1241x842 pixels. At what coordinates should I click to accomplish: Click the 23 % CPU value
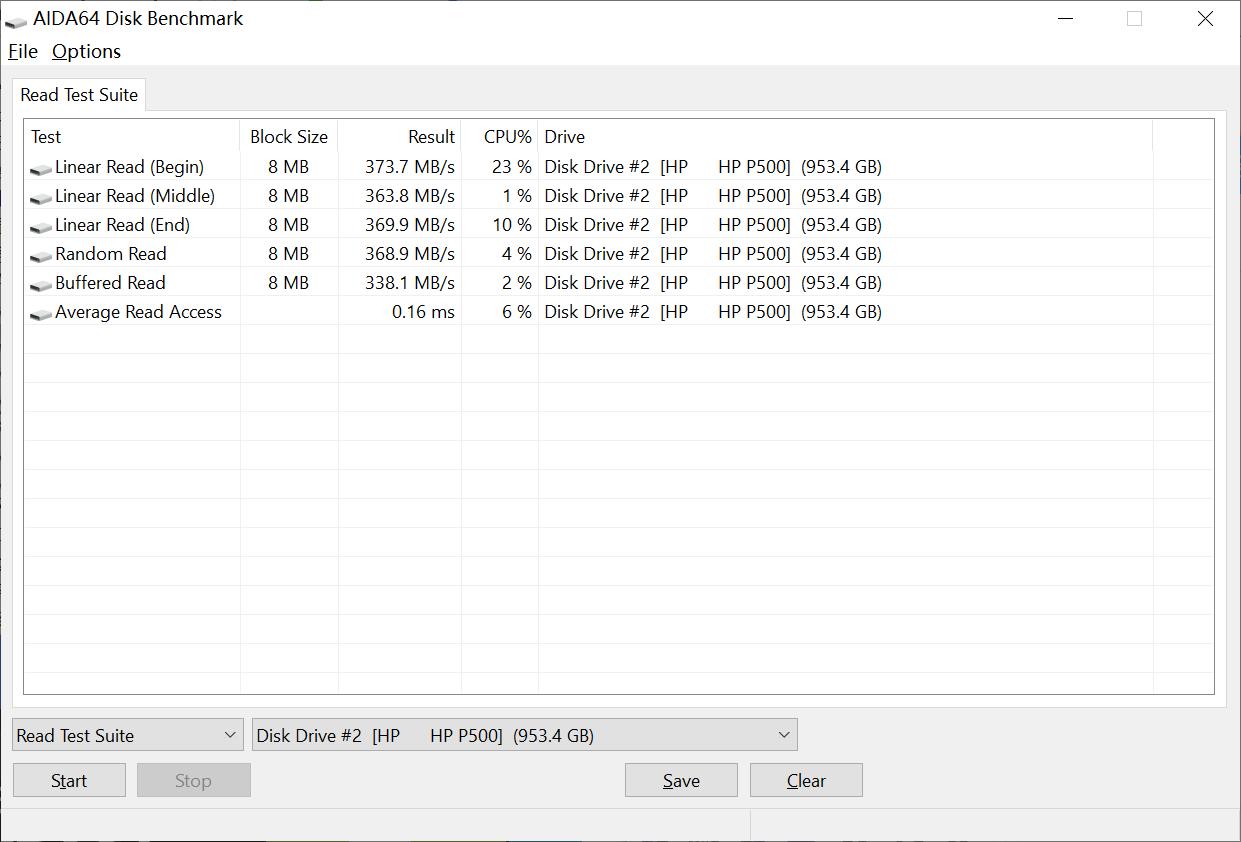click(512, 166)
